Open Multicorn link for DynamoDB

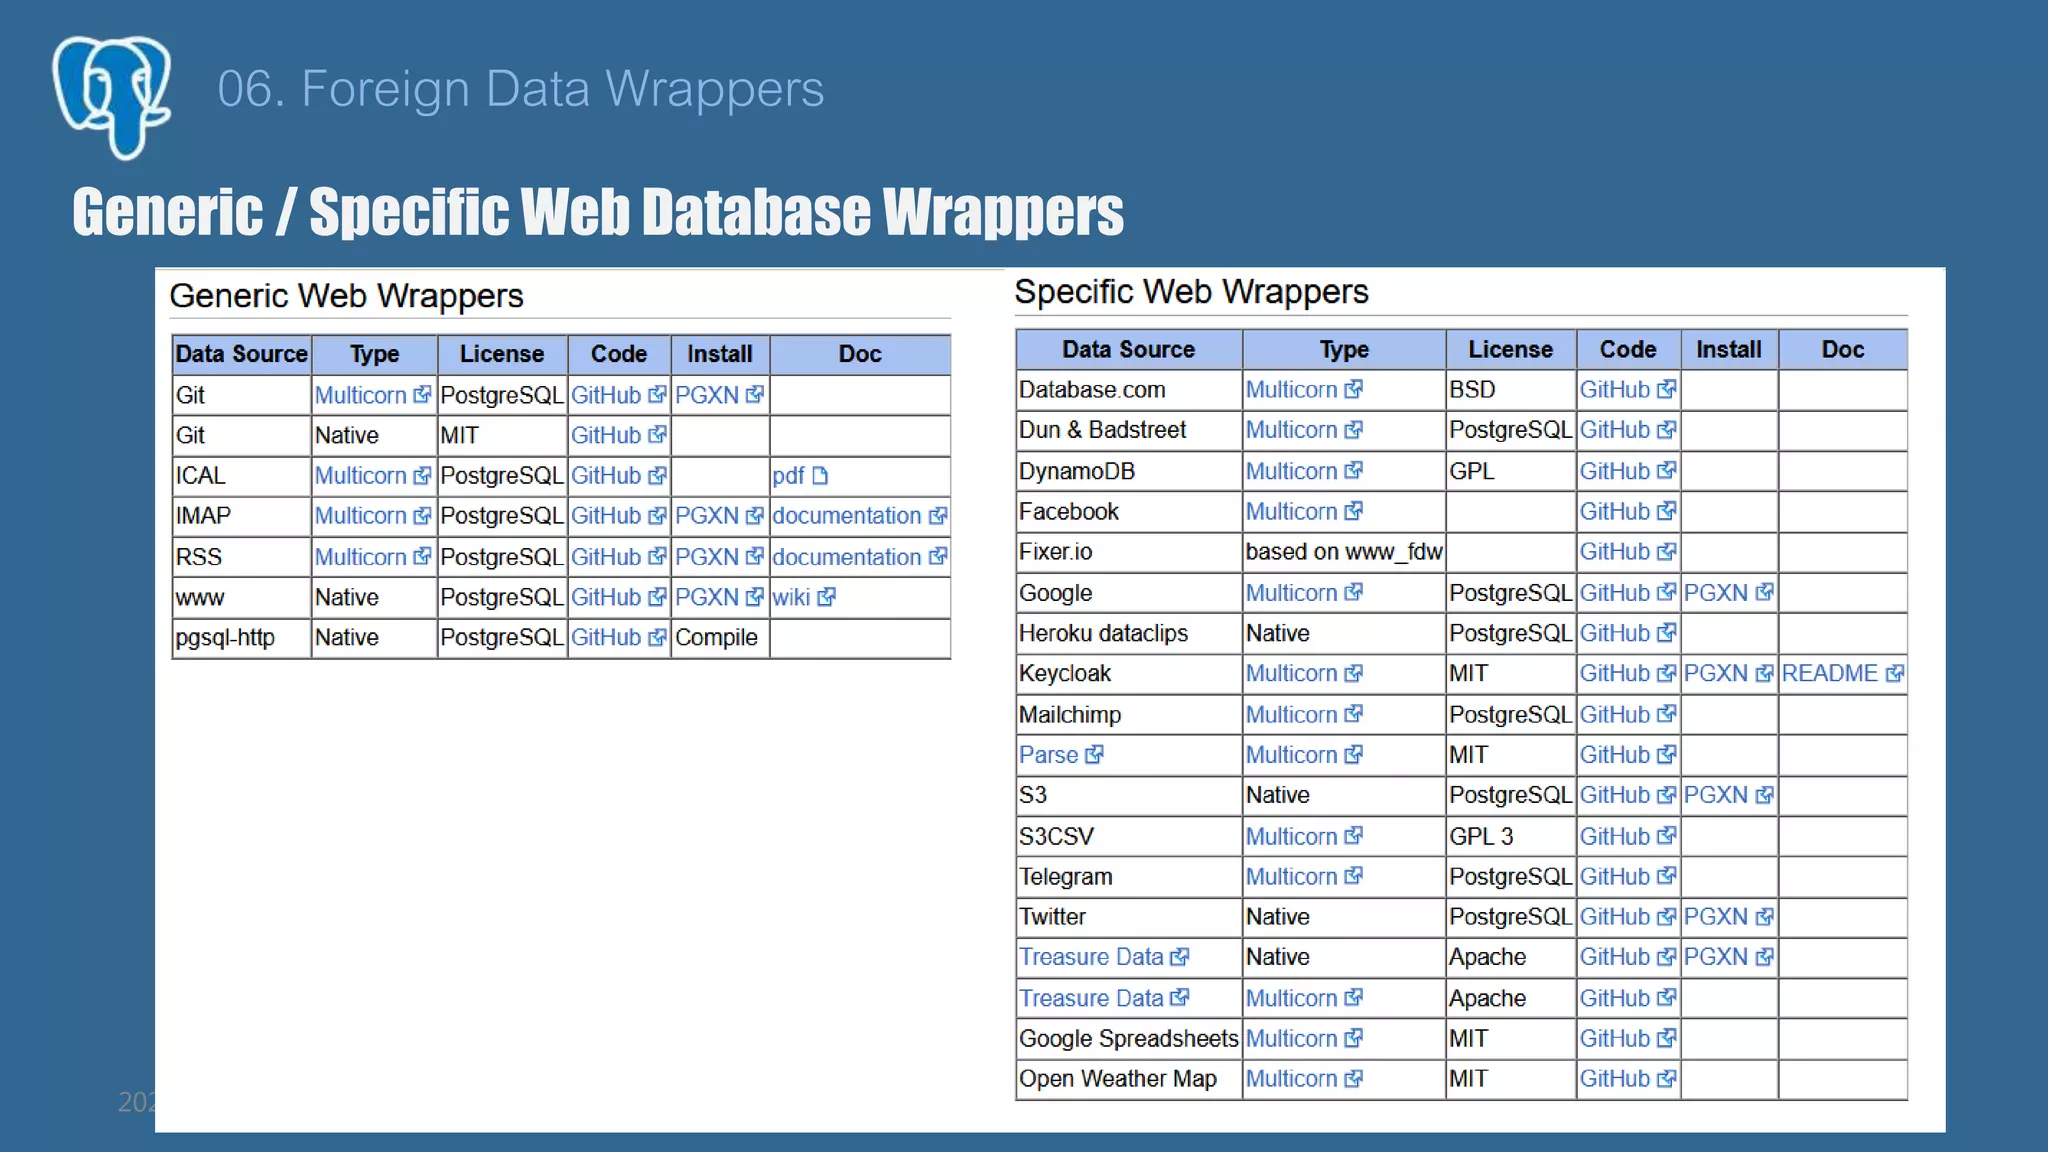point(1304,471)
